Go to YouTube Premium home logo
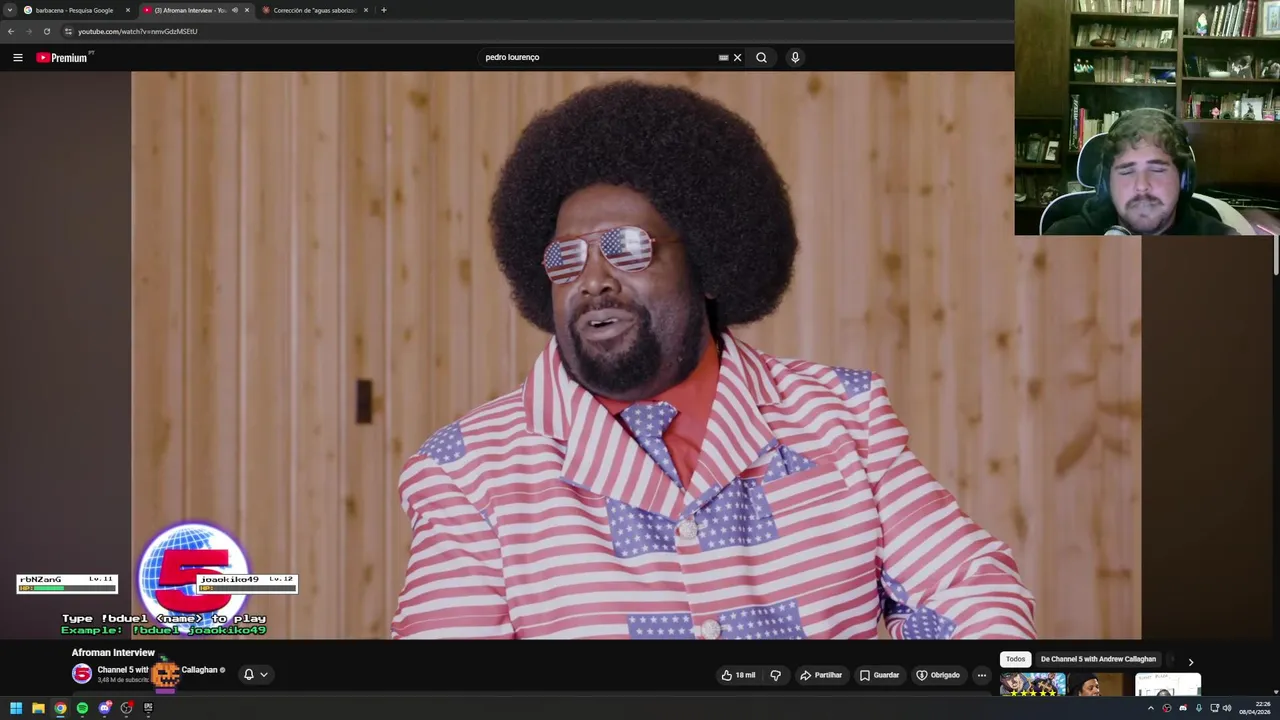The height and width of the screenshot is (720, 1280). [63, 58]
